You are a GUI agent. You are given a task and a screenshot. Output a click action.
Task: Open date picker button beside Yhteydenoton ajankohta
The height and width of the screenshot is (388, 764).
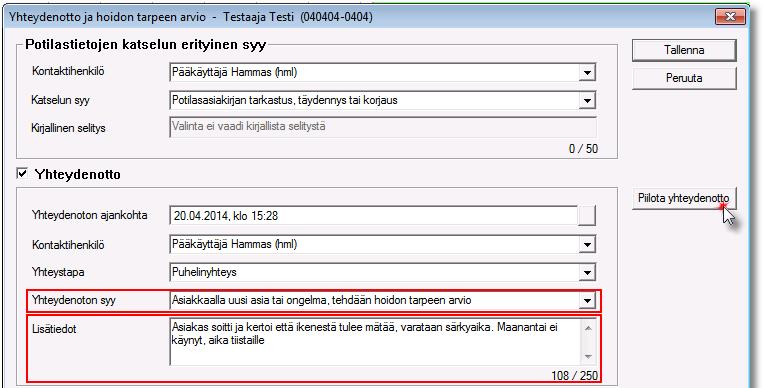(x=587, y=215)
